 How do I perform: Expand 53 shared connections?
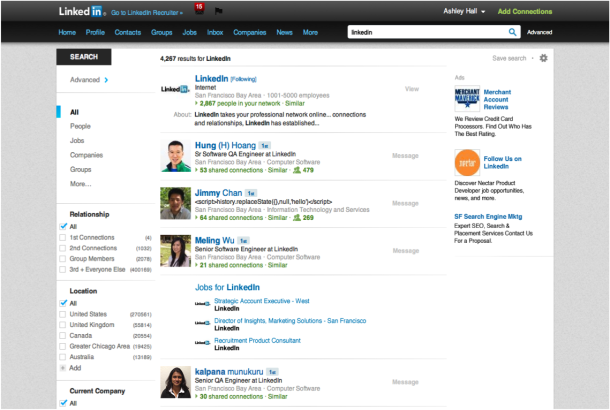point(229,170)
